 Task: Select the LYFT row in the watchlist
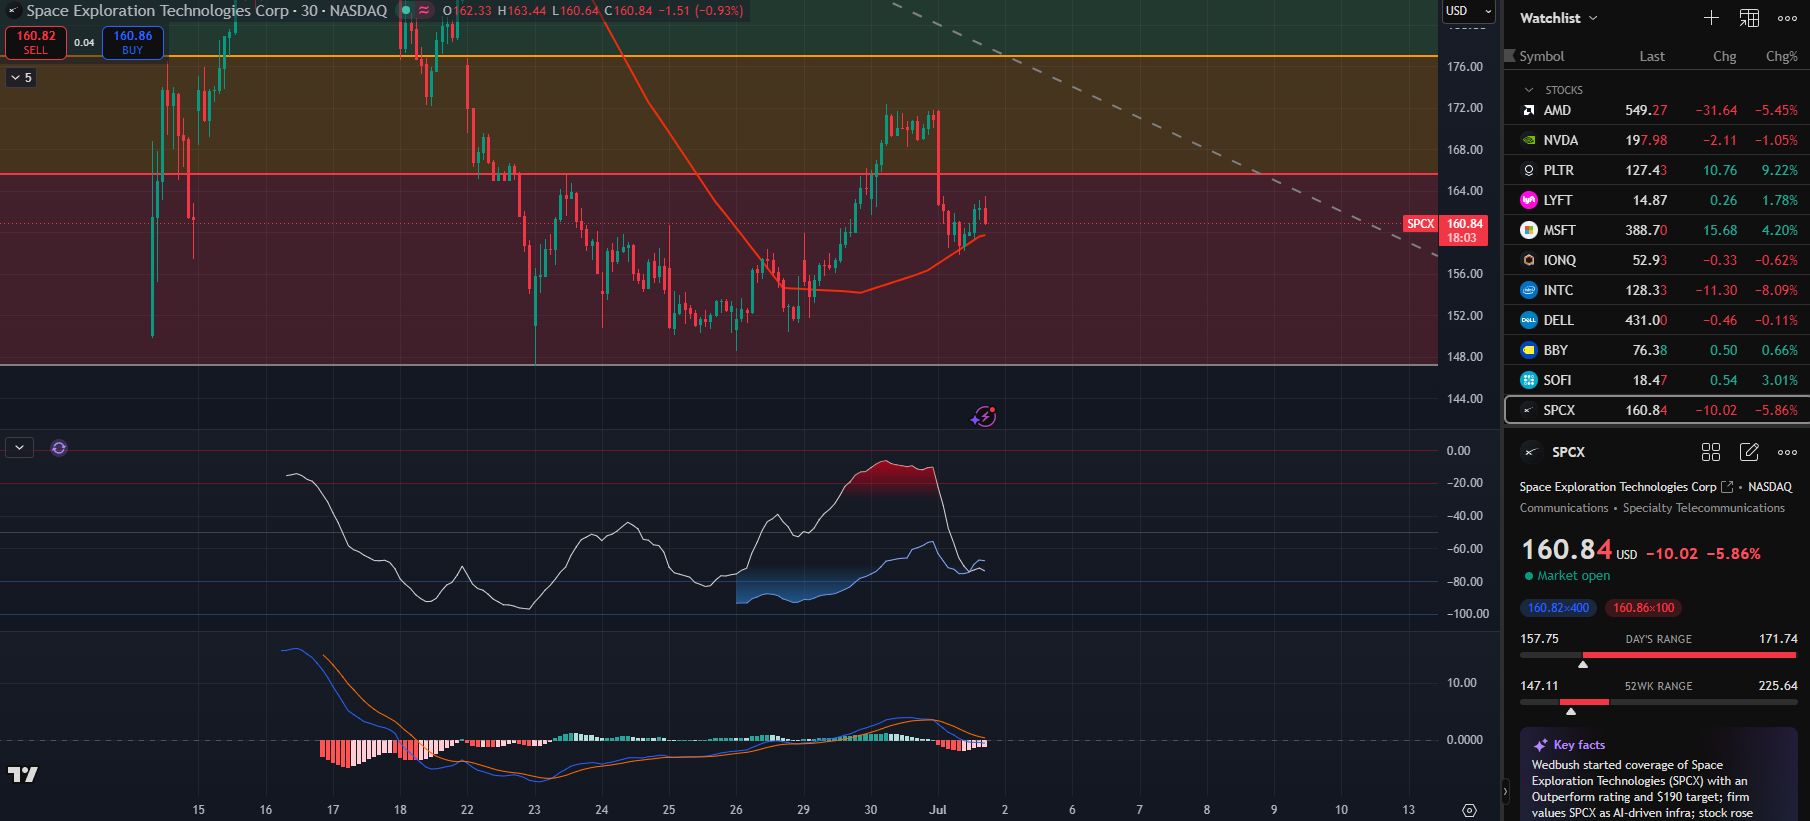pos(1656,200)
